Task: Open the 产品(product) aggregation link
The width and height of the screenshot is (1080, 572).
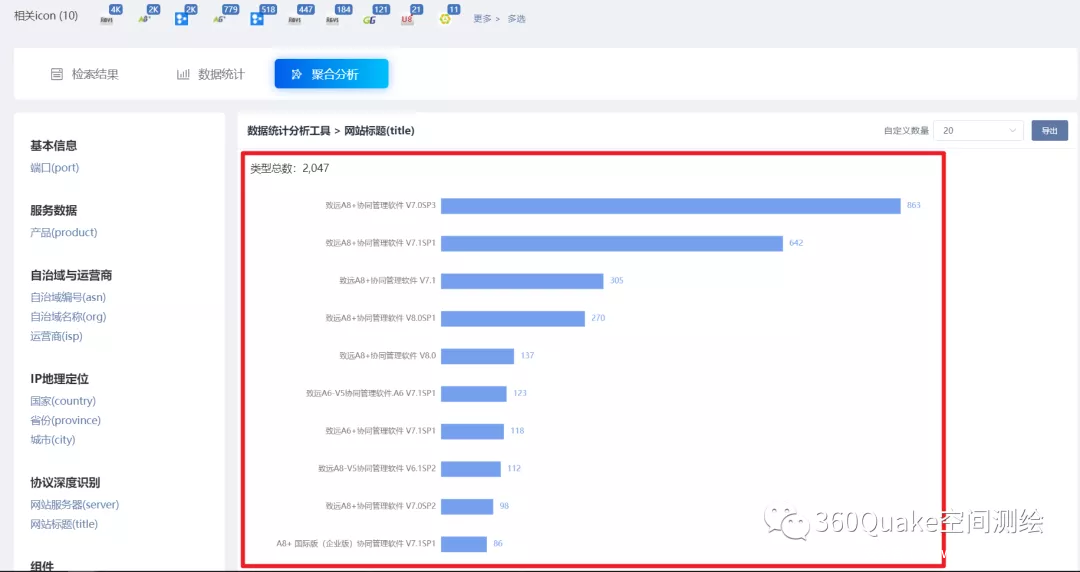Action: click(x=64, y=232)
